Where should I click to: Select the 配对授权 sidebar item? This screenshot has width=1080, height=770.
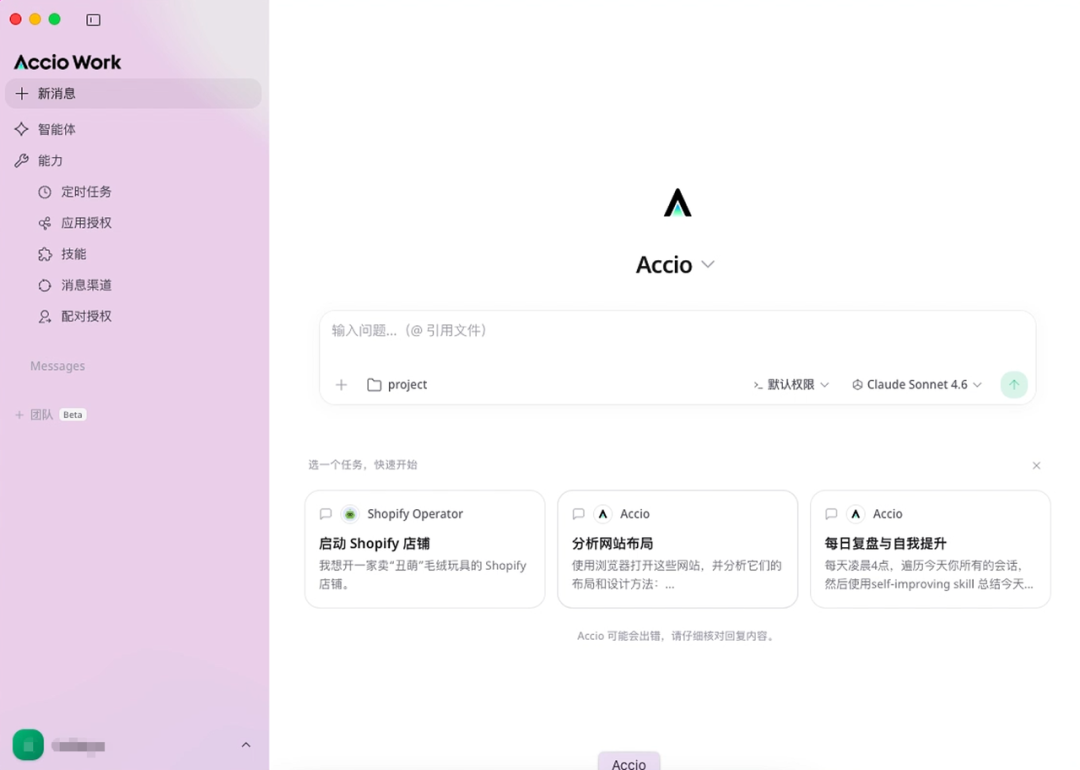(85, 316)
